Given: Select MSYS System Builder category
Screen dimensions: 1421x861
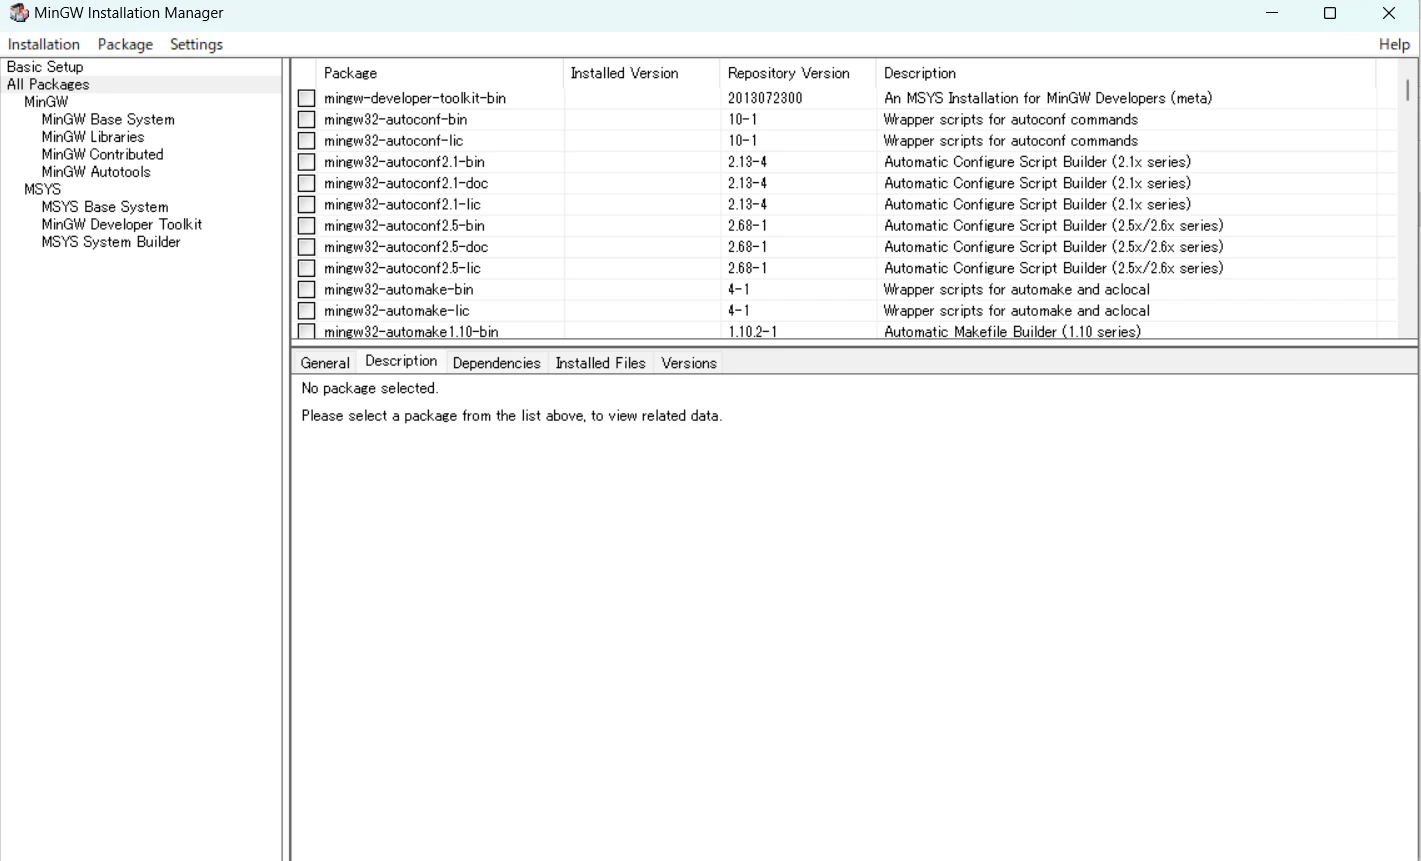Looking at the screenshot, I should click(111, 242).
